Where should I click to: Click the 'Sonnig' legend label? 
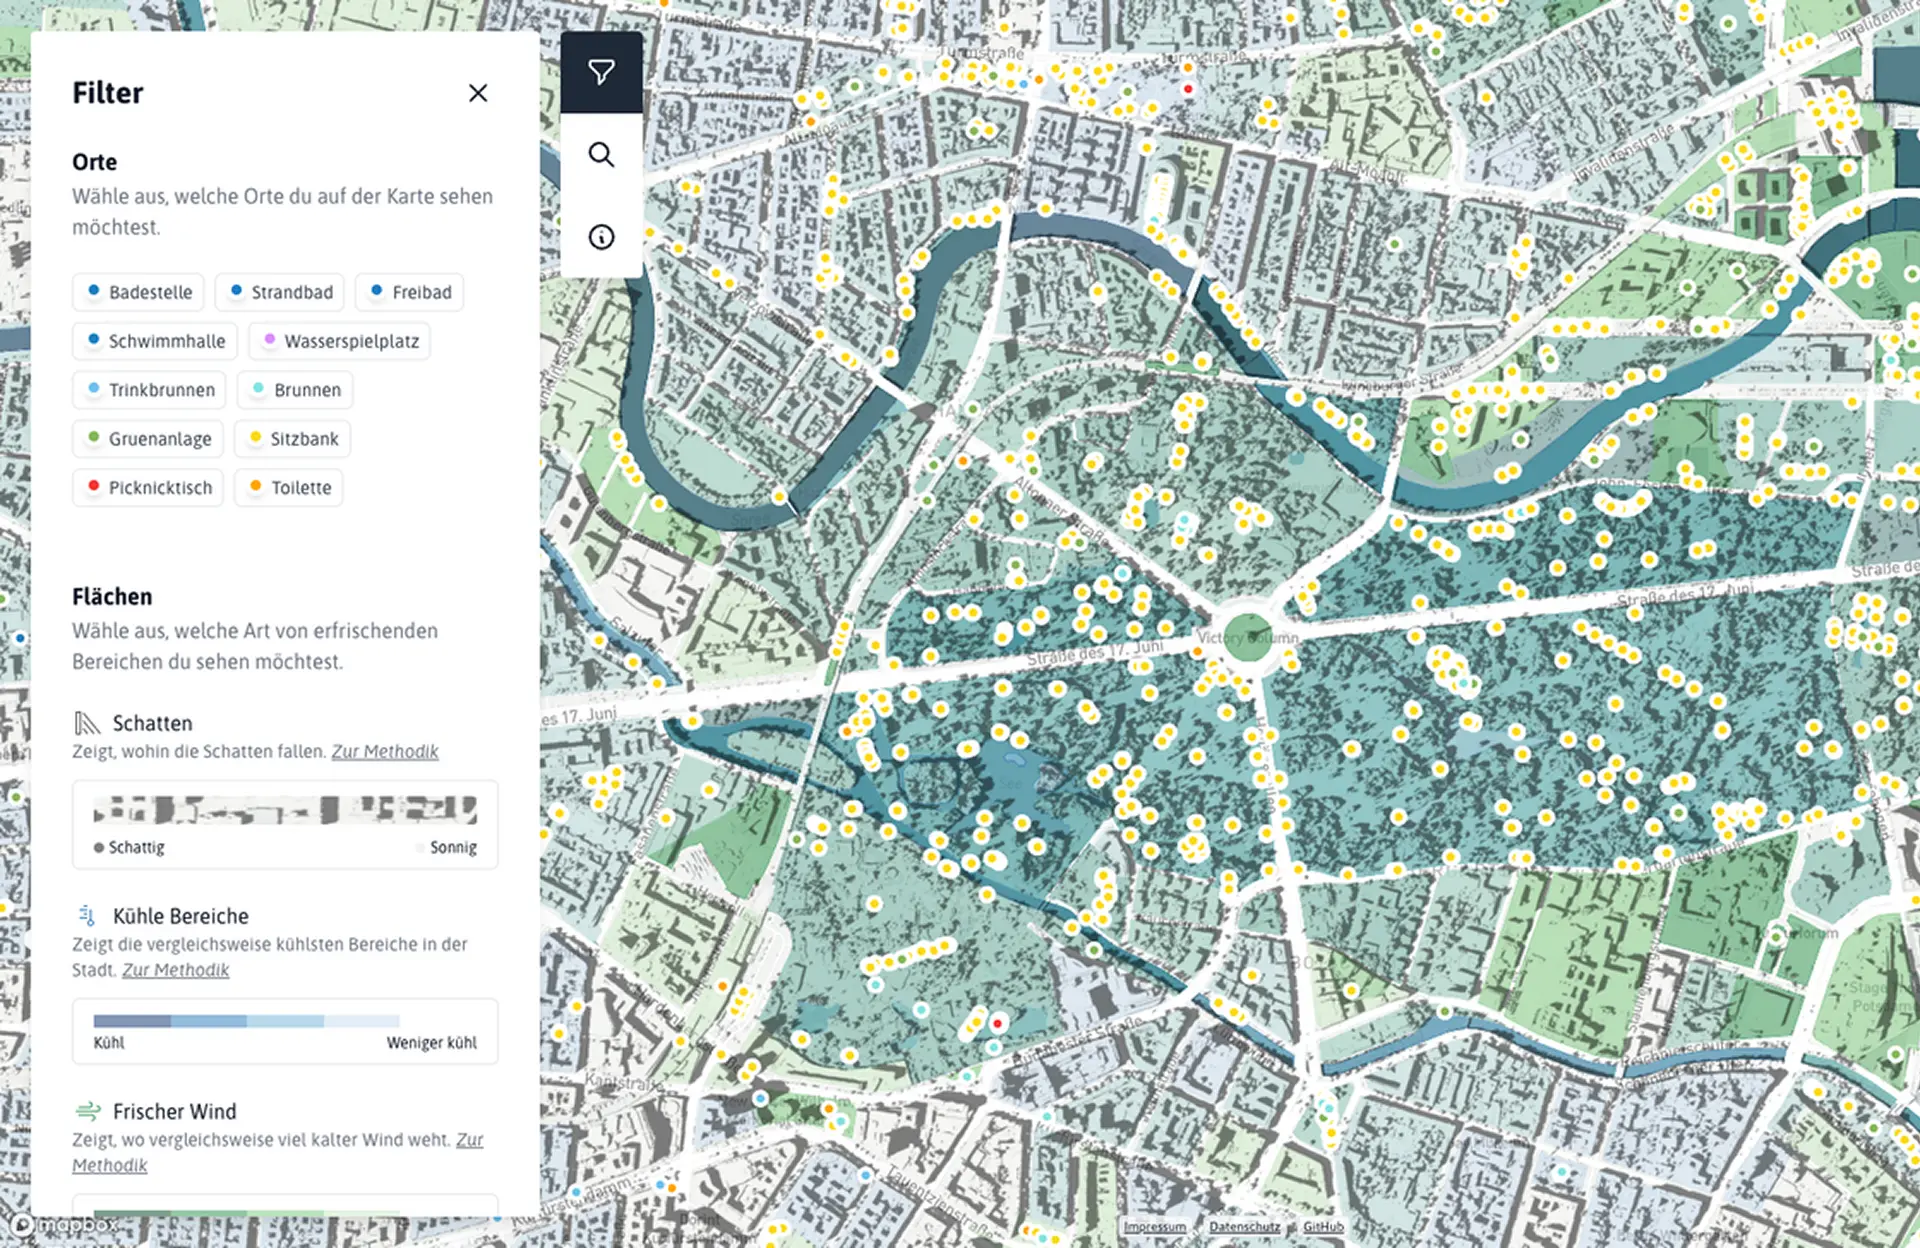click(453, 847)
